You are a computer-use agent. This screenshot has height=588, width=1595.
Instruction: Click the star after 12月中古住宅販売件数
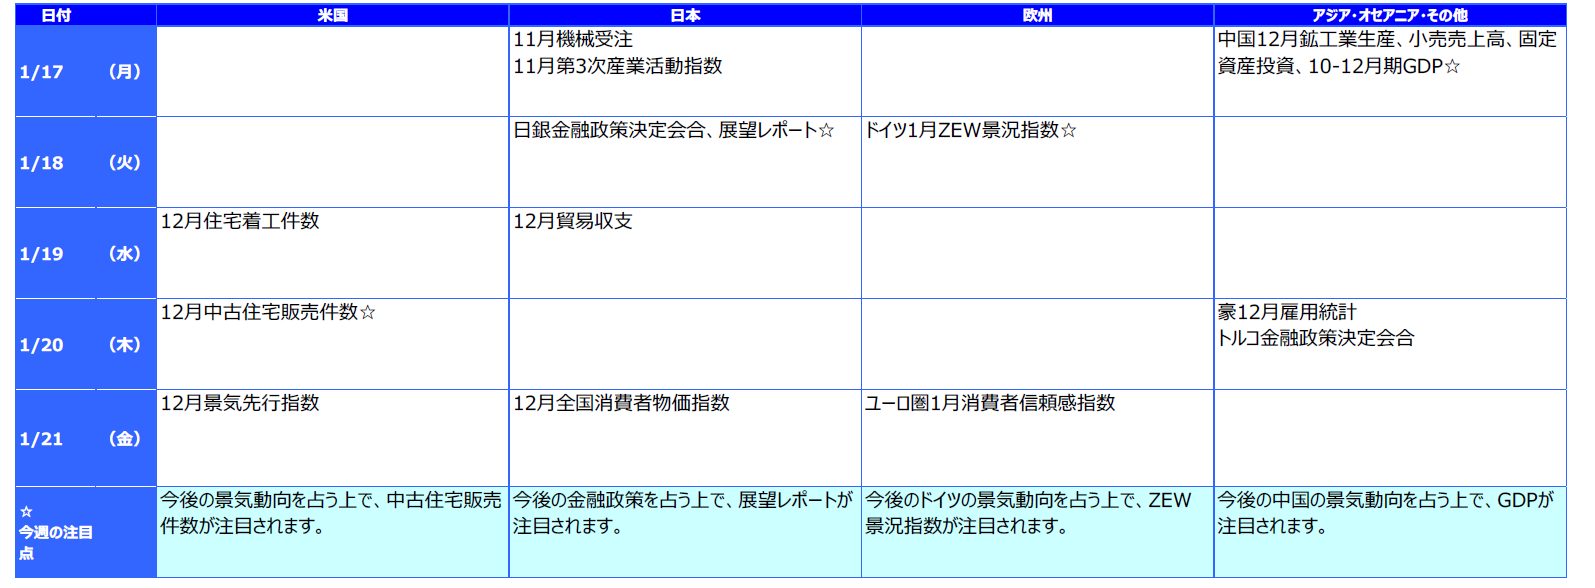pos(368,313)
